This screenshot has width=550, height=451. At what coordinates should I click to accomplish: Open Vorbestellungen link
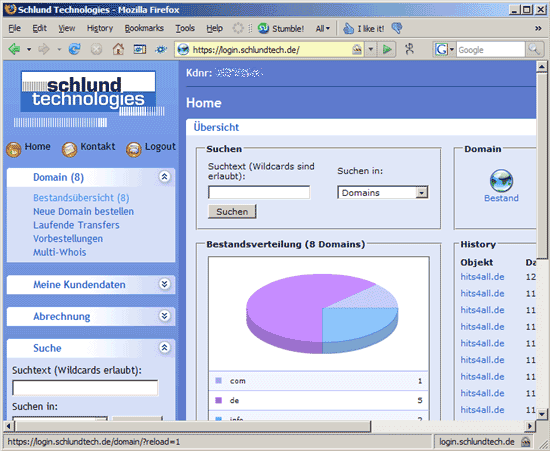point(68,238)
